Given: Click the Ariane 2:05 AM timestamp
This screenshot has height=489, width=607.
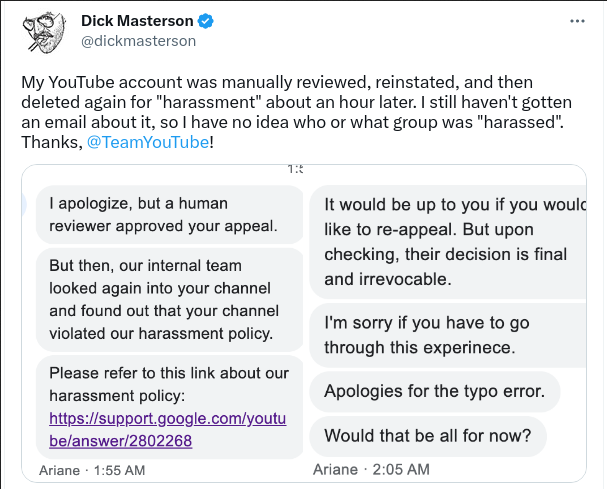Looking at the screenshot, I should click(x=371, y=470).
